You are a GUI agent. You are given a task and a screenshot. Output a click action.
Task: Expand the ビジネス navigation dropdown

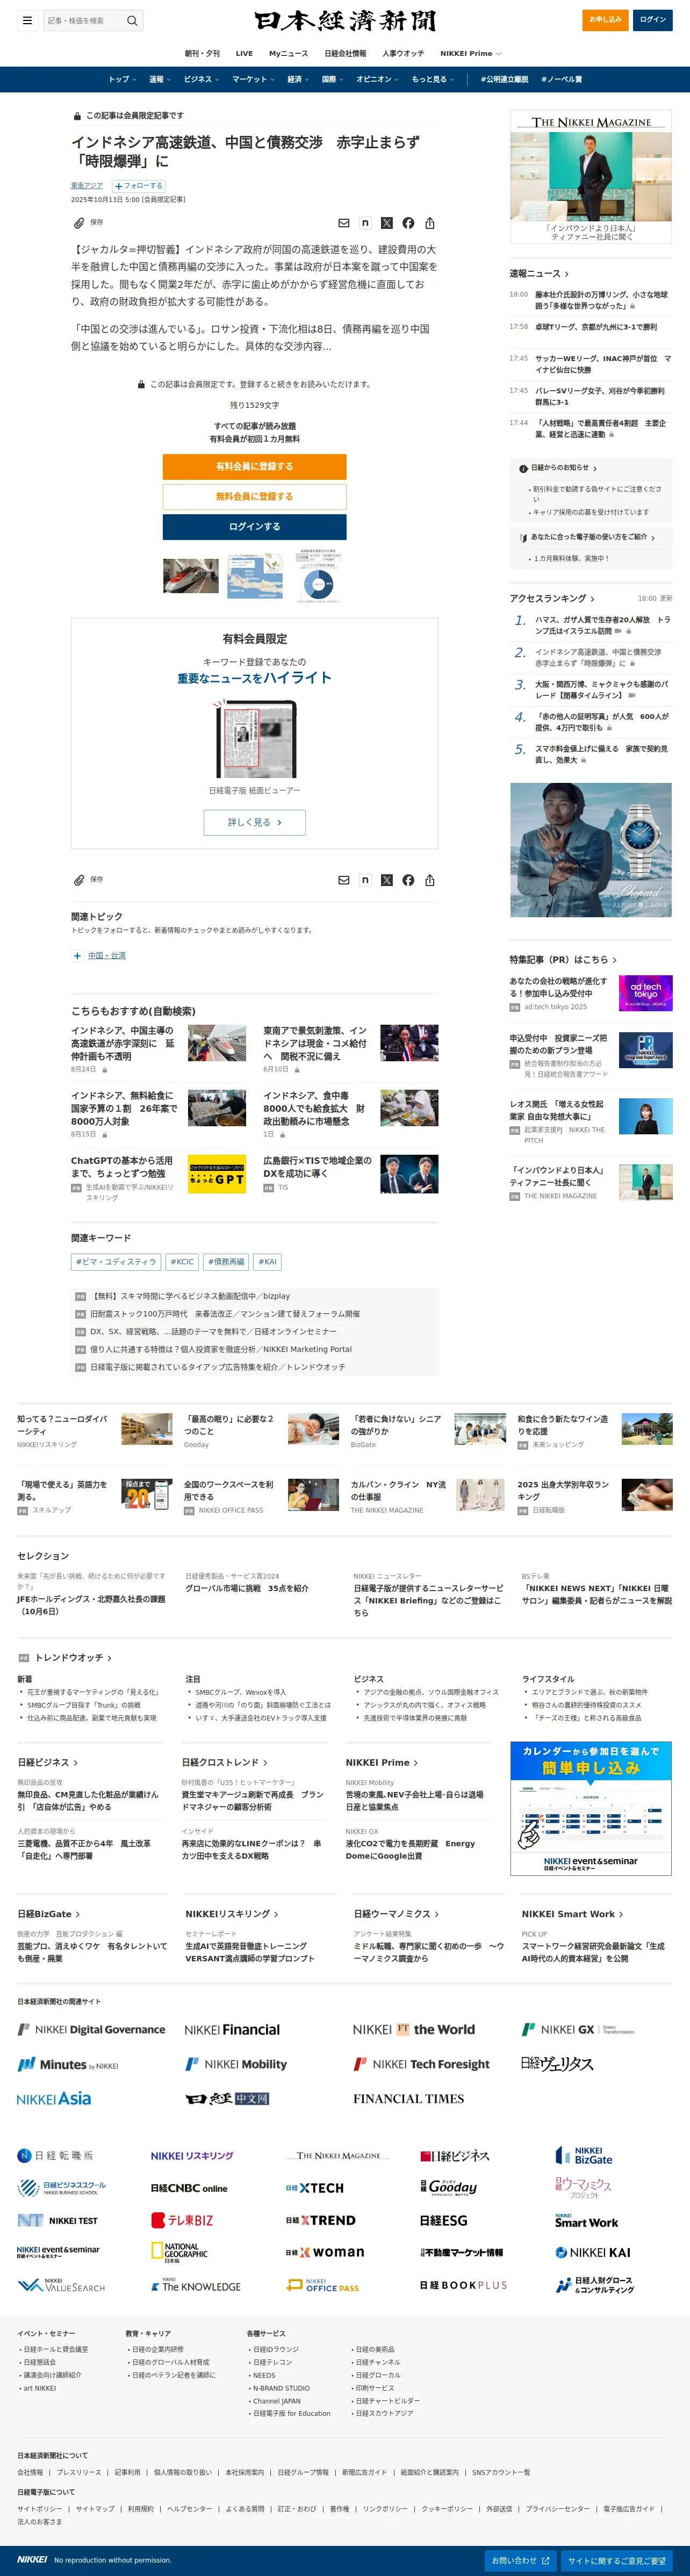pyautogui.click(x=201, y=79)
